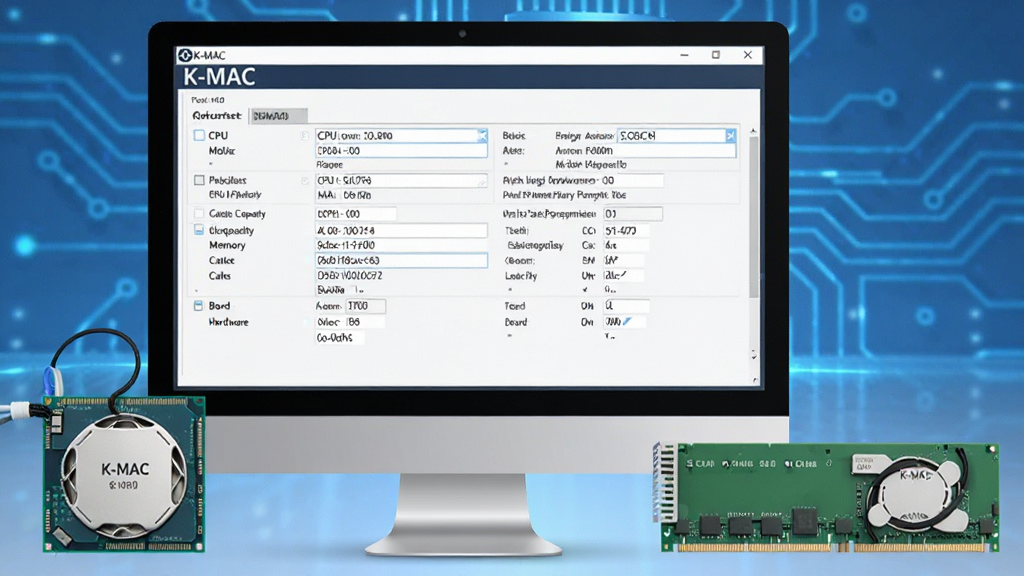Click the K-MAC logo icon in title bar

185,56
